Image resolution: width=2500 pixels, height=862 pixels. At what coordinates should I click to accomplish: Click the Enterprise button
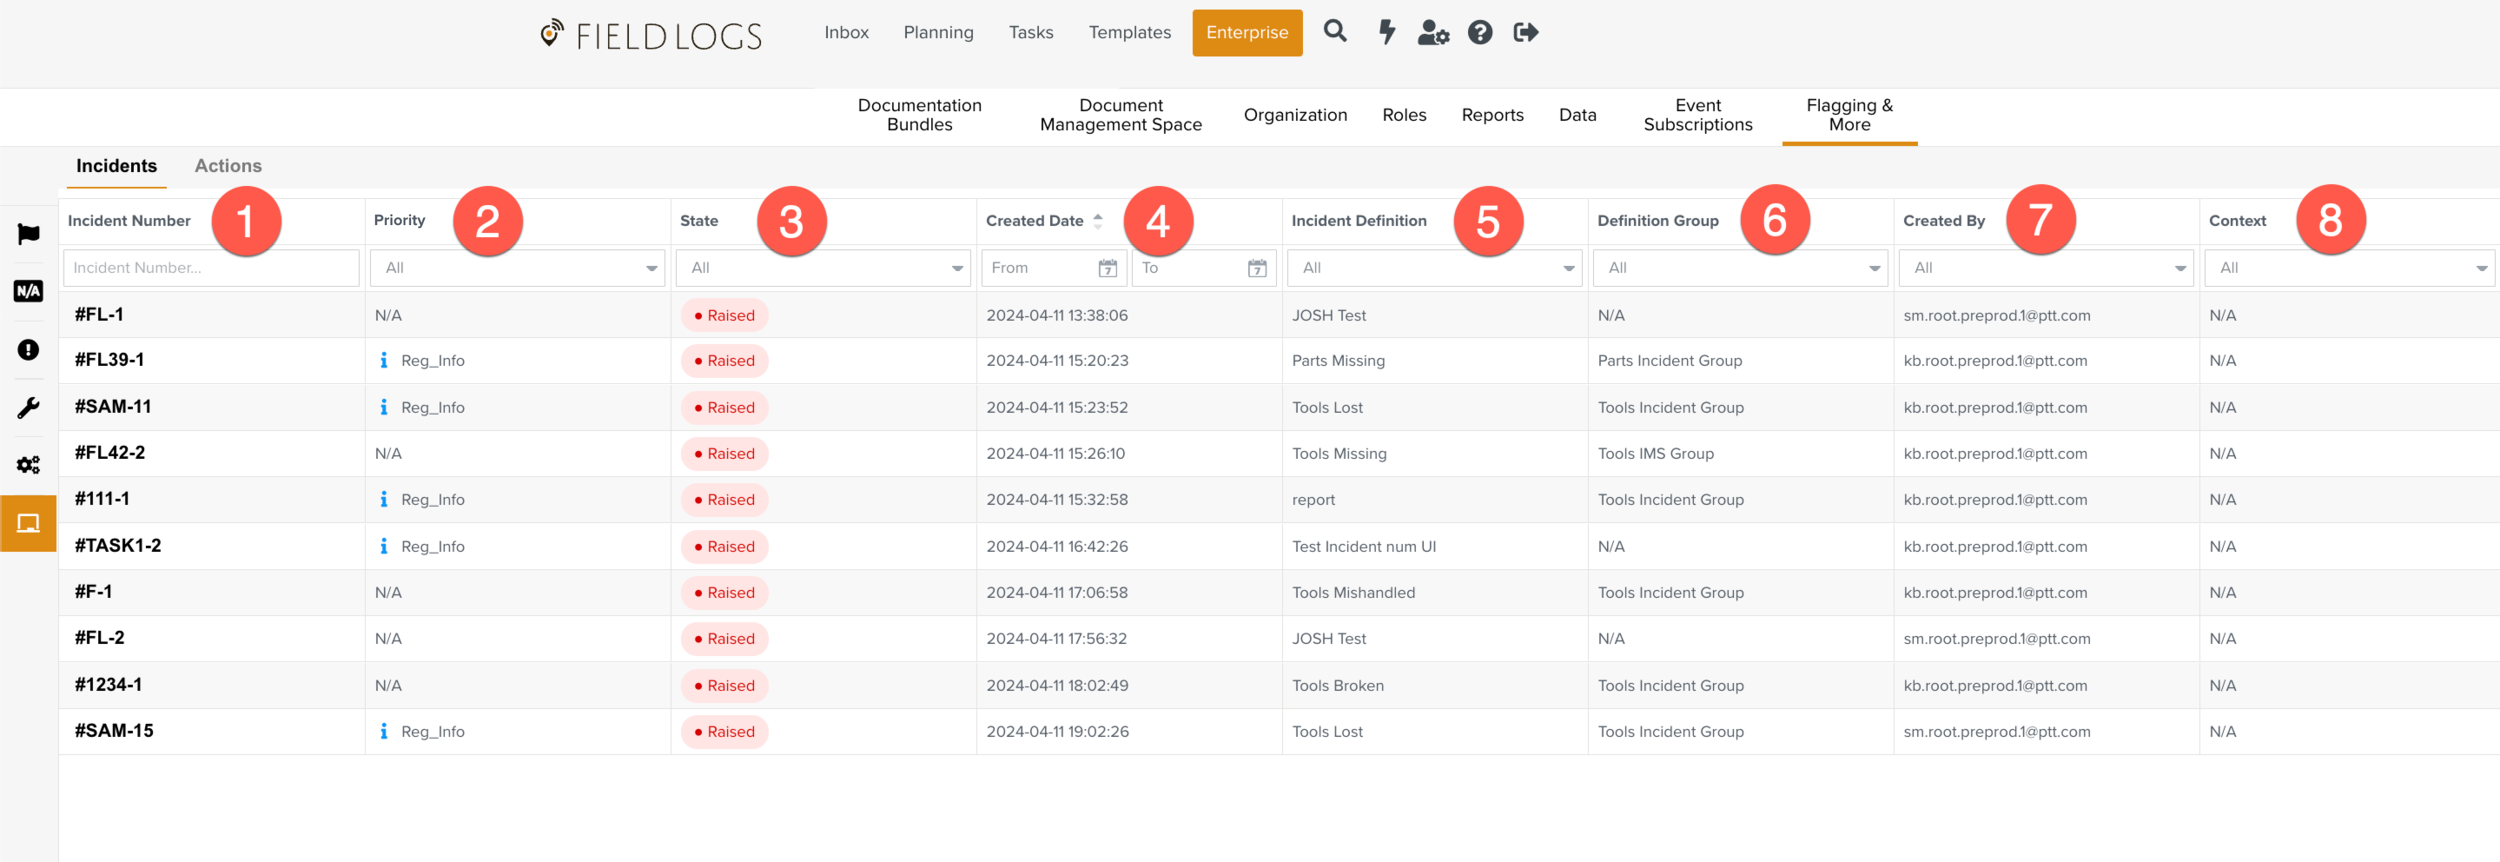click(x=1247, y=33)
